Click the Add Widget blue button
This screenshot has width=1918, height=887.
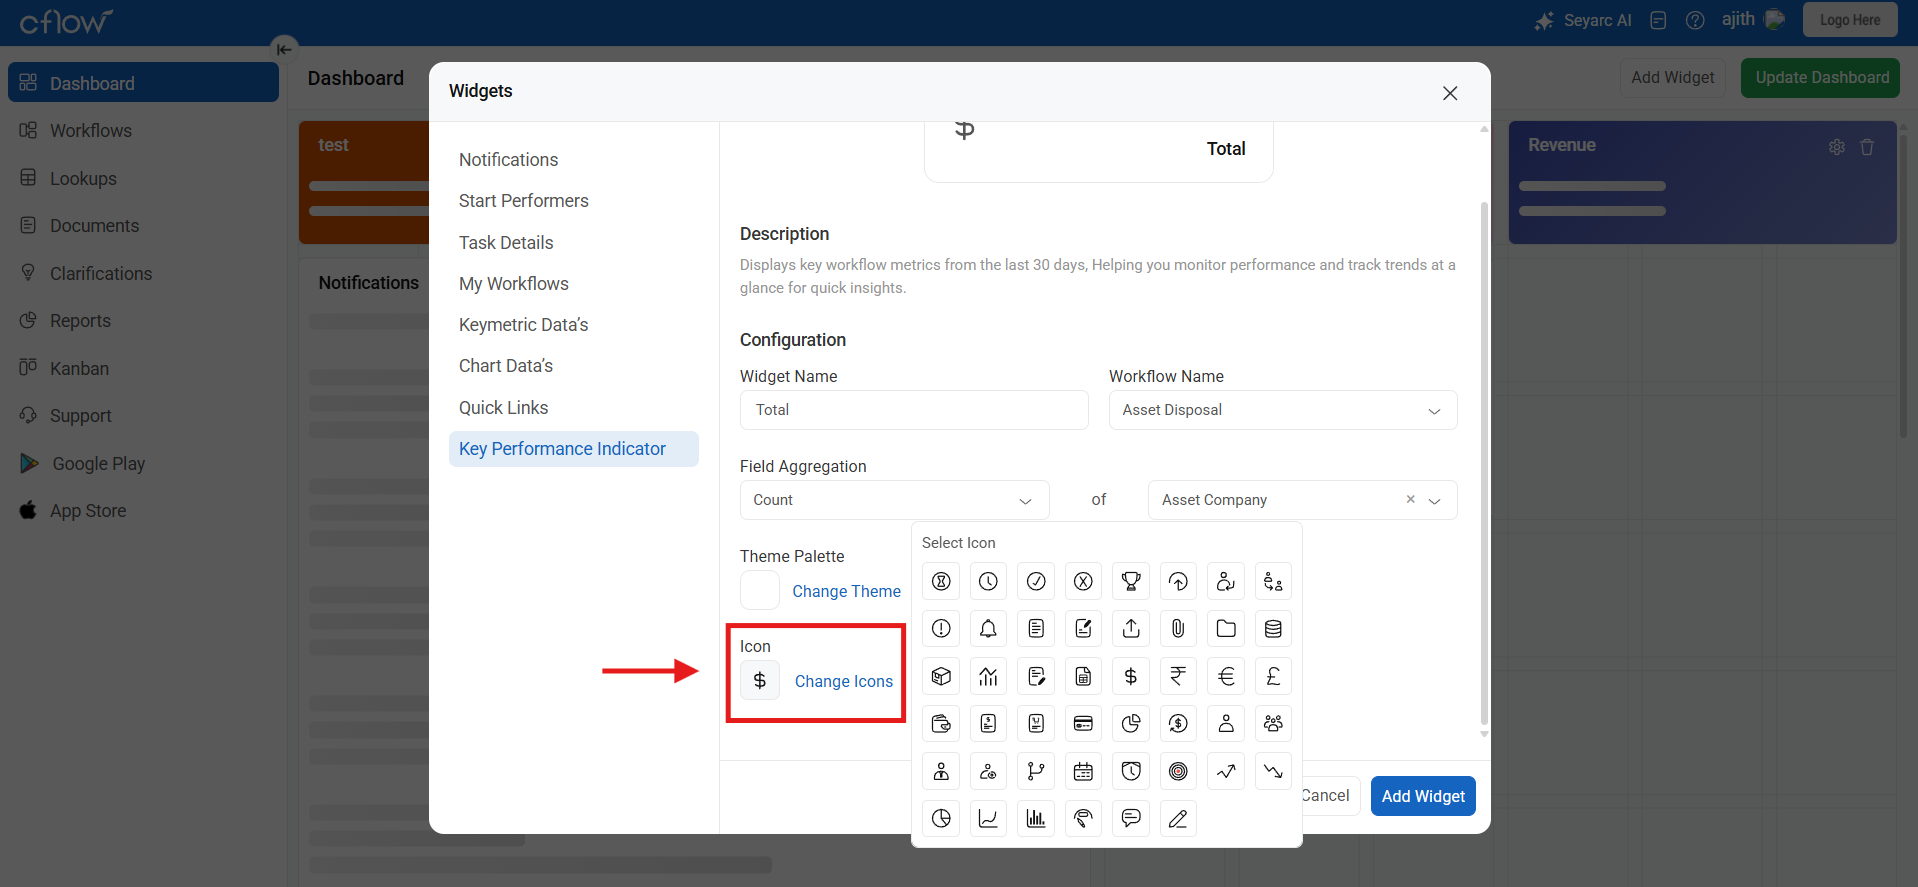coord(1422,796)
